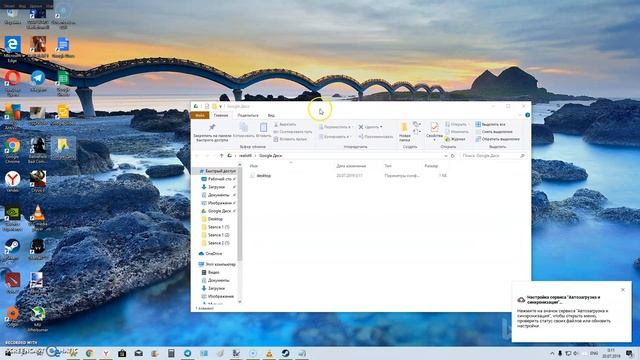The width and height of the screenshot is (640, 360).
Task: Open Steam from the desktop
Action: coord(12,250)
